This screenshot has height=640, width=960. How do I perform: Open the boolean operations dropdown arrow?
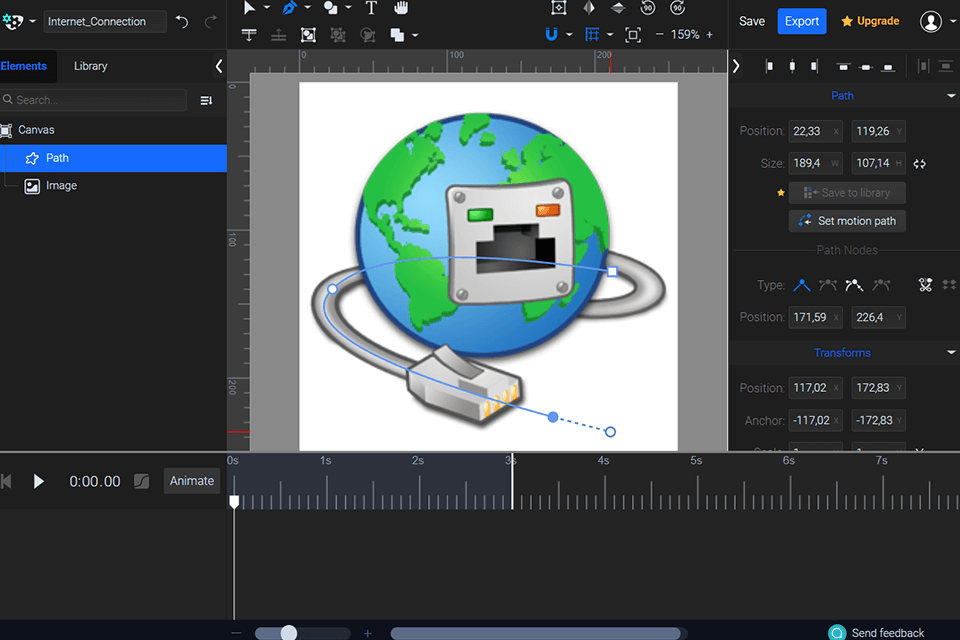click(415, 36)
